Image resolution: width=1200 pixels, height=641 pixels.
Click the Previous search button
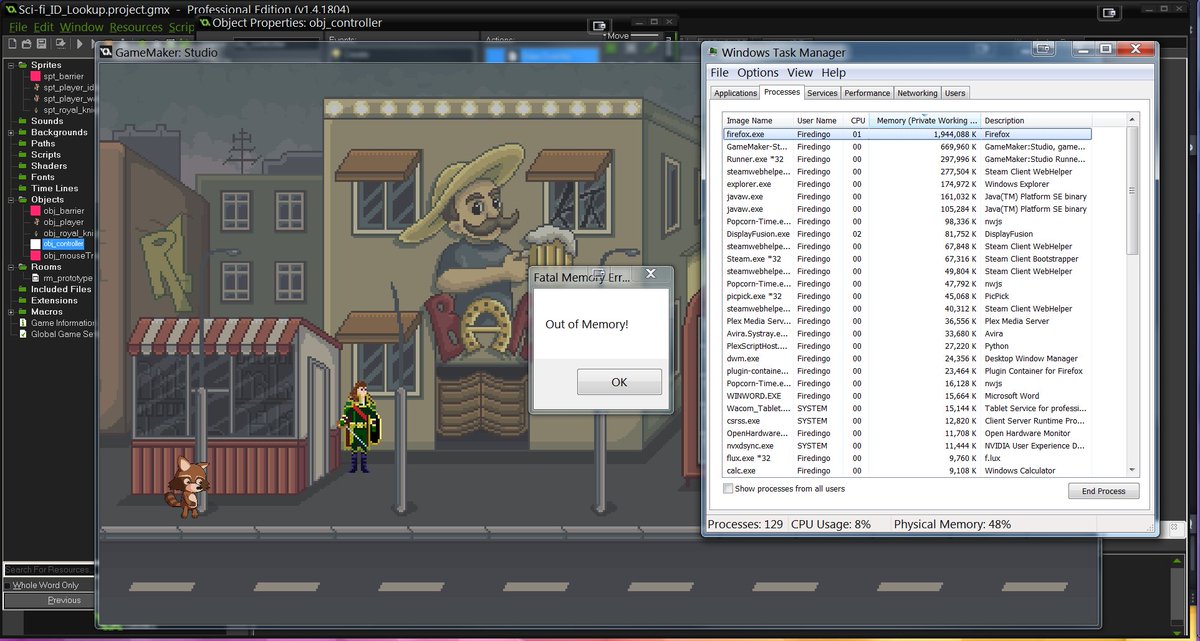point(51,600)
